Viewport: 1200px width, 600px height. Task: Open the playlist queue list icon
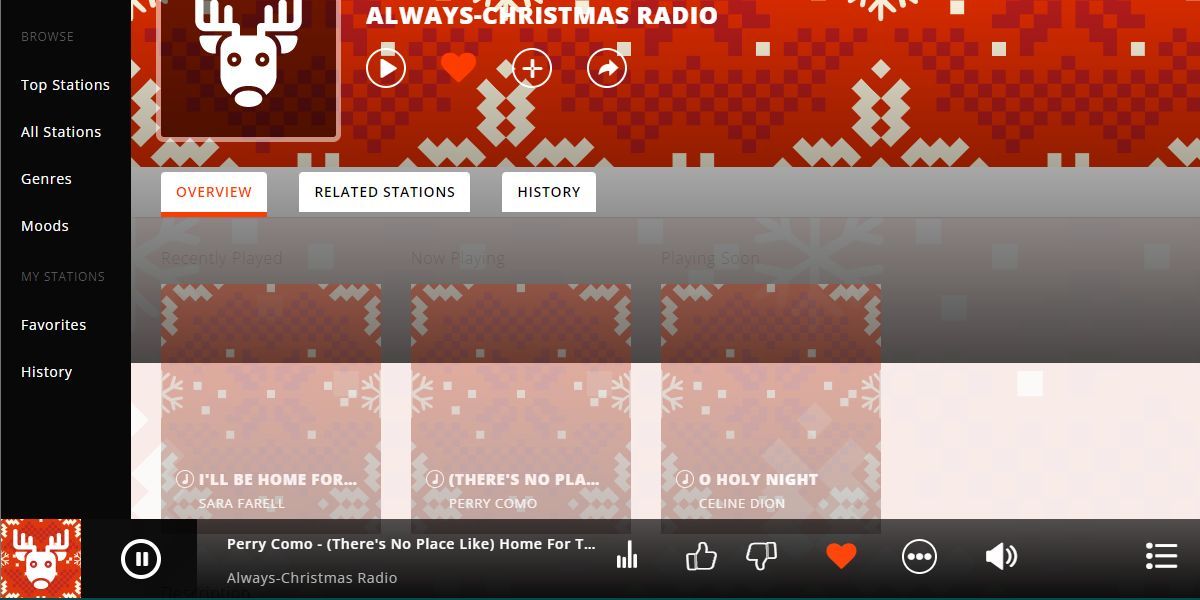pyautogui.click(x=1161, y=556)
